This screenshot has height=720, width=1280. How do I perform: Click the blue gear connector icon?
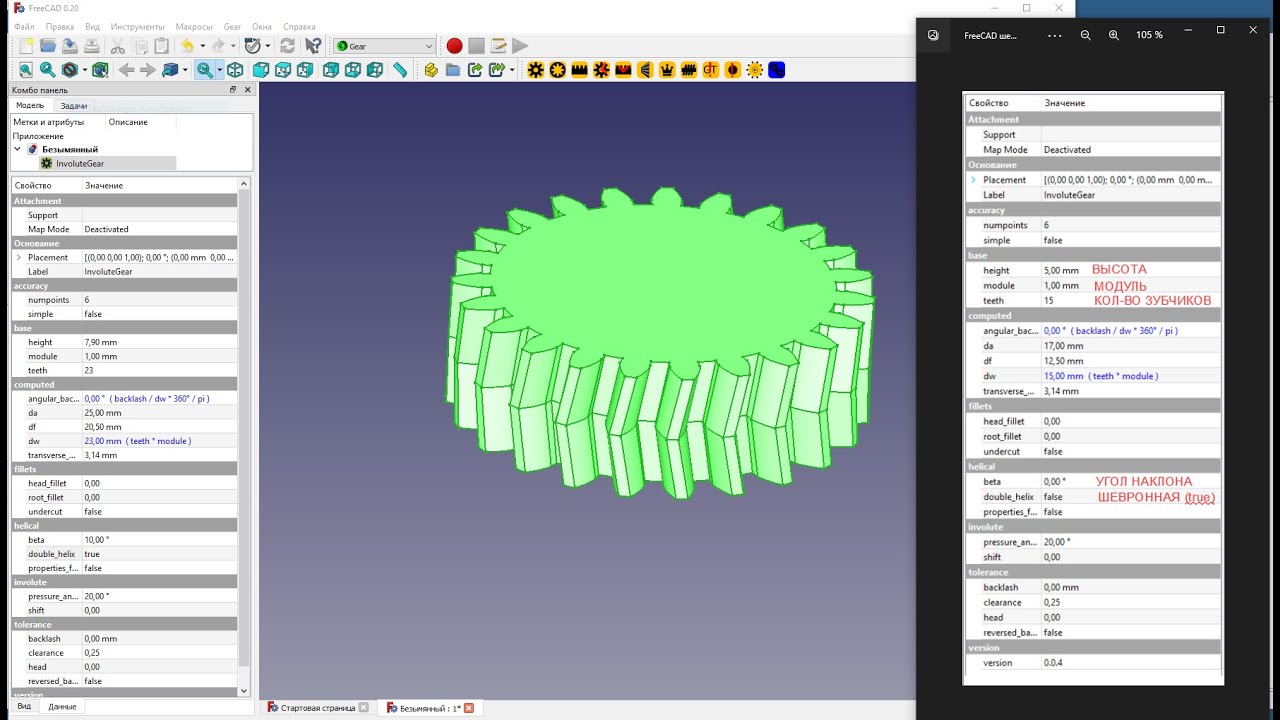click(777, 70)
